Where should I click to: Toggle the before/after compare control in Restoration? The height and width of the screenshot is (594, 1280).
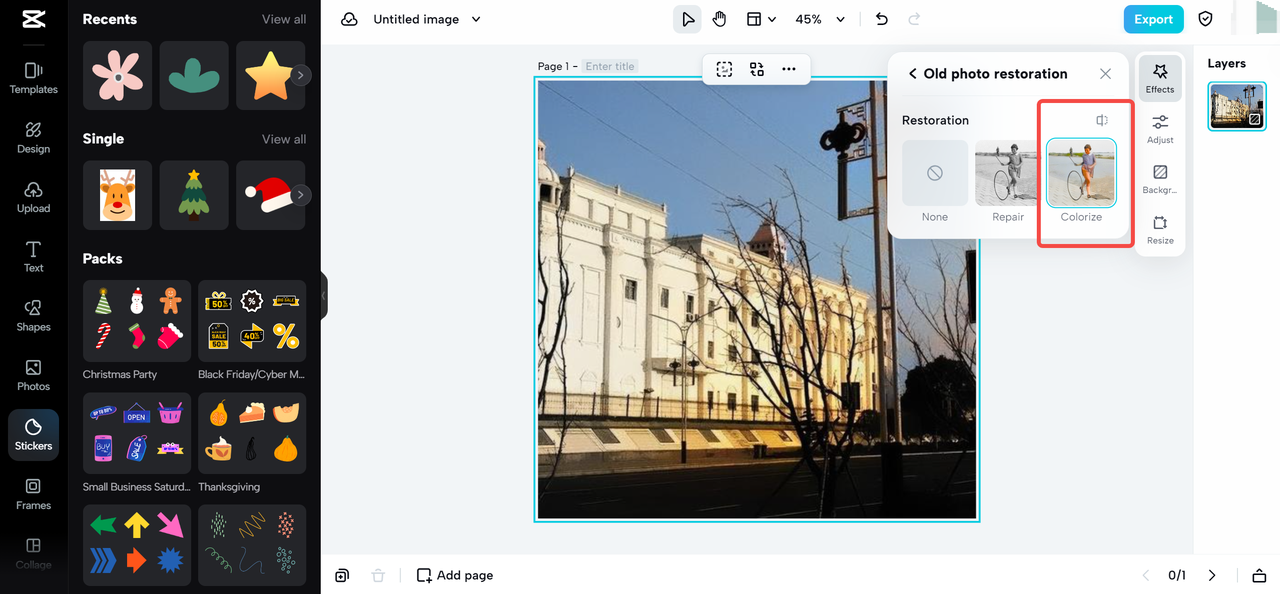pyautogui.click(x=1101, y=119)
